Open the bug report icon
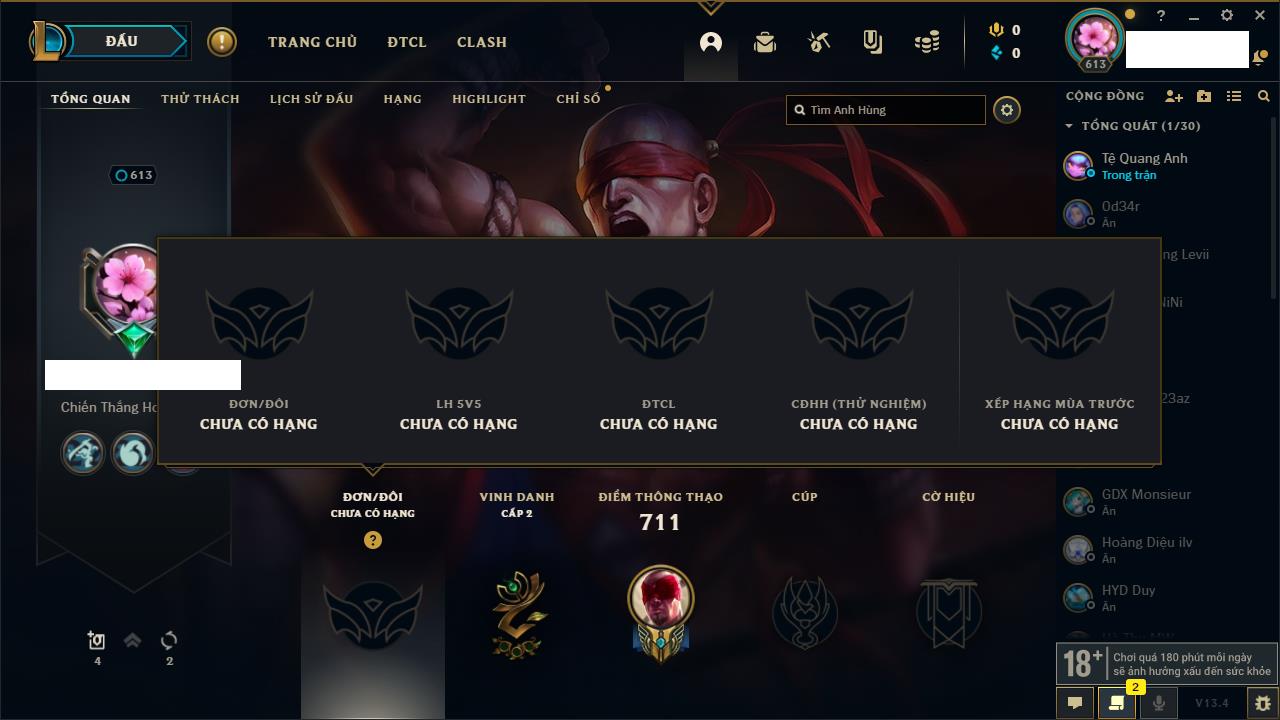 tap(1263, 703)
